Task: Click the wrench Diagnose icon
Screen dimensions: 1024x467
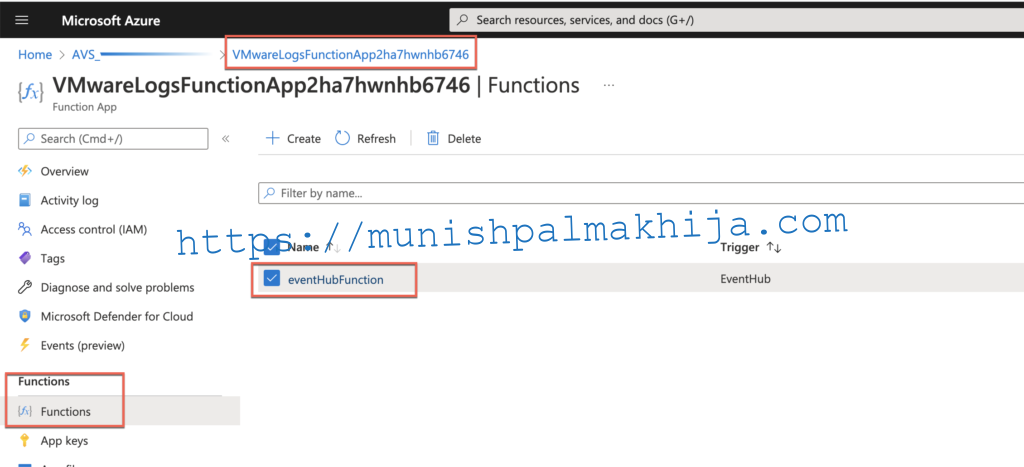Action: [25, 287]
